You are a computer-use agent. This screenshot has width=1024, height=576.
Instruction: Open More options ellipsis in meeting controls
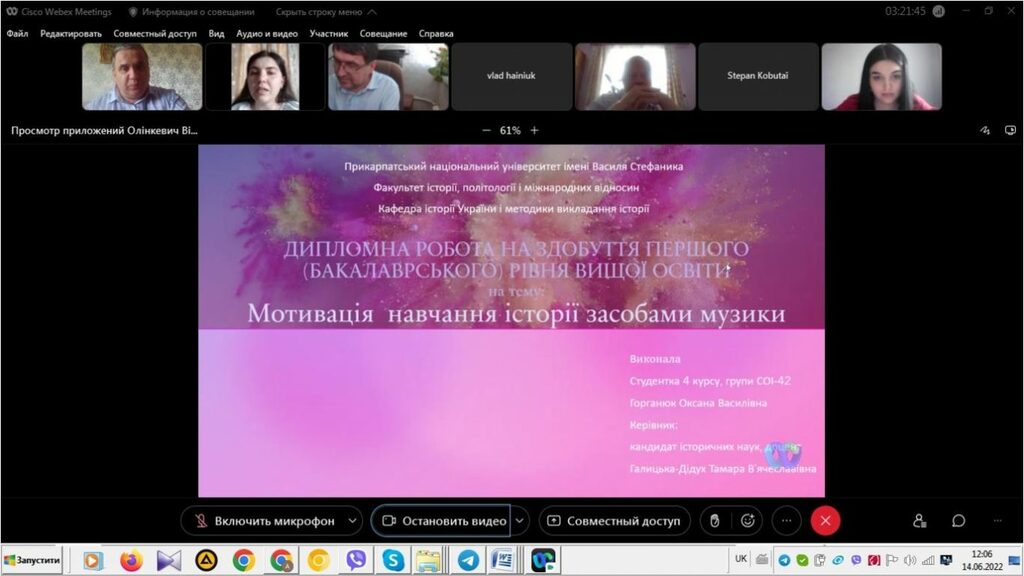click(787, 521)
